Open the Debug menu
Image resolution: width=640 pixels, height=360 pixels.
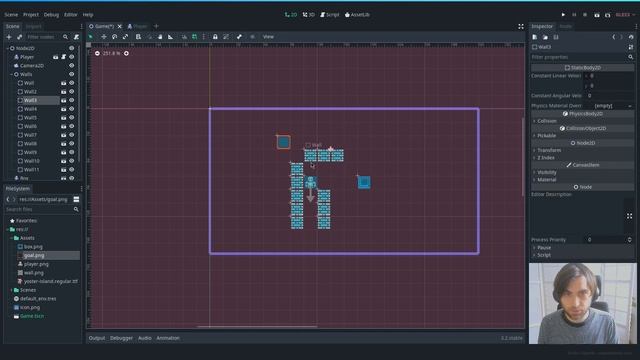point(51,15)
